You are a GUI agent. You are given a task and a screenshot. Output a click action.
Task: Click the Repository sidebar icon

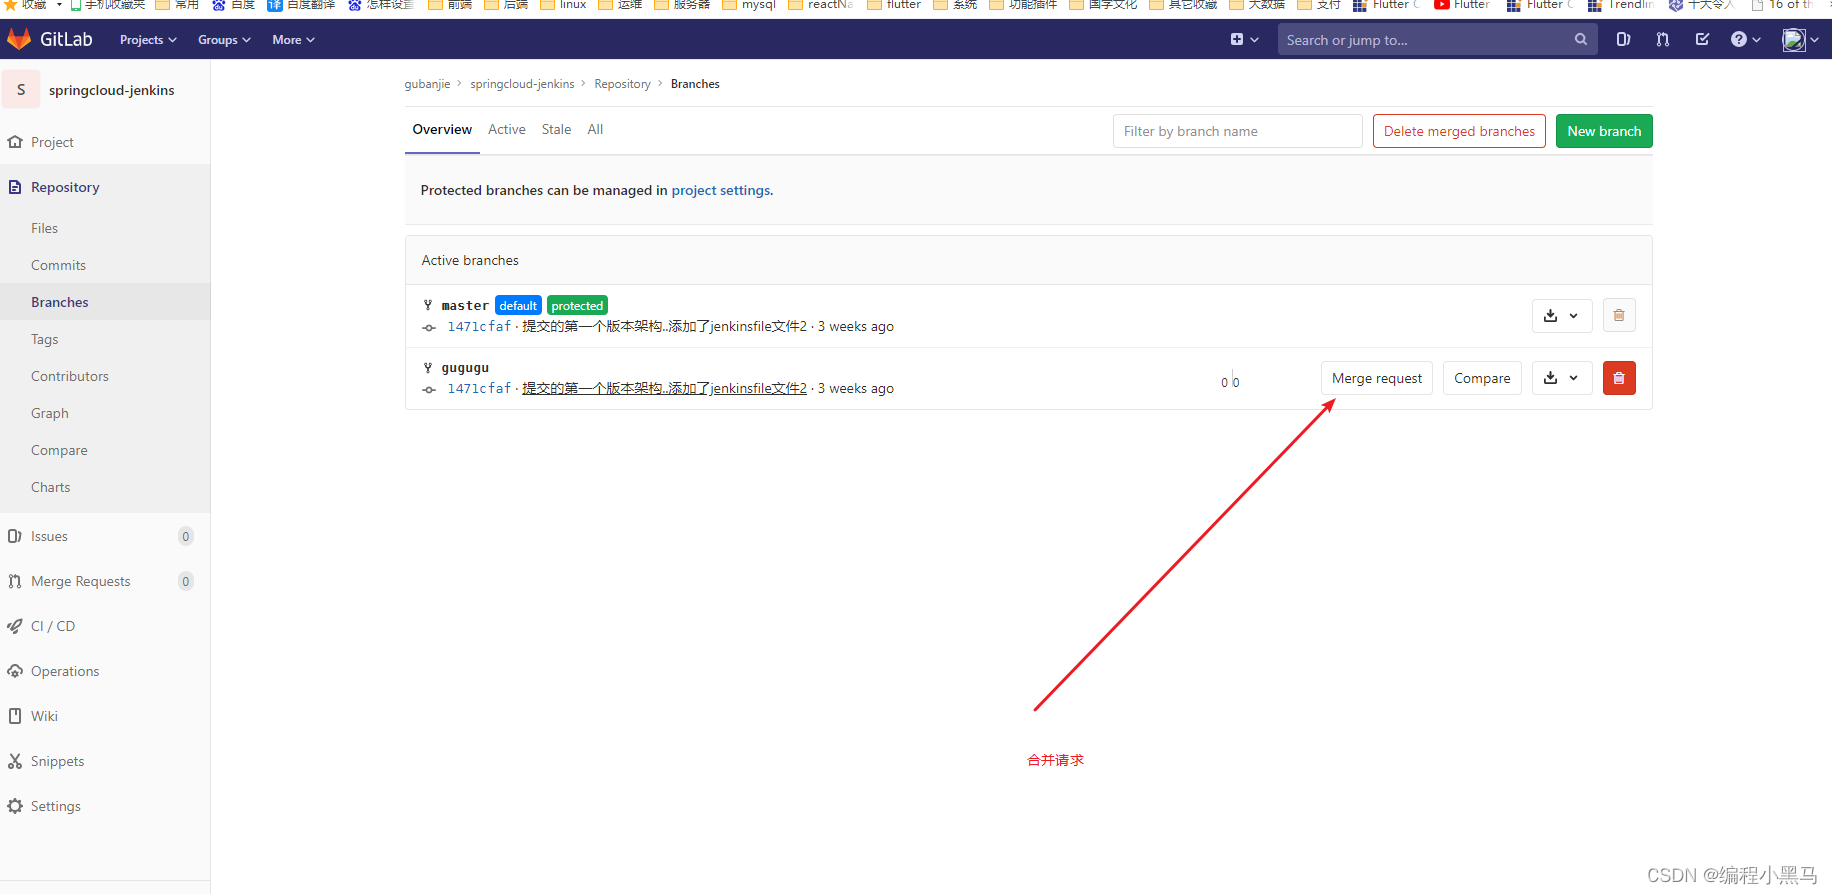point(15,187)
